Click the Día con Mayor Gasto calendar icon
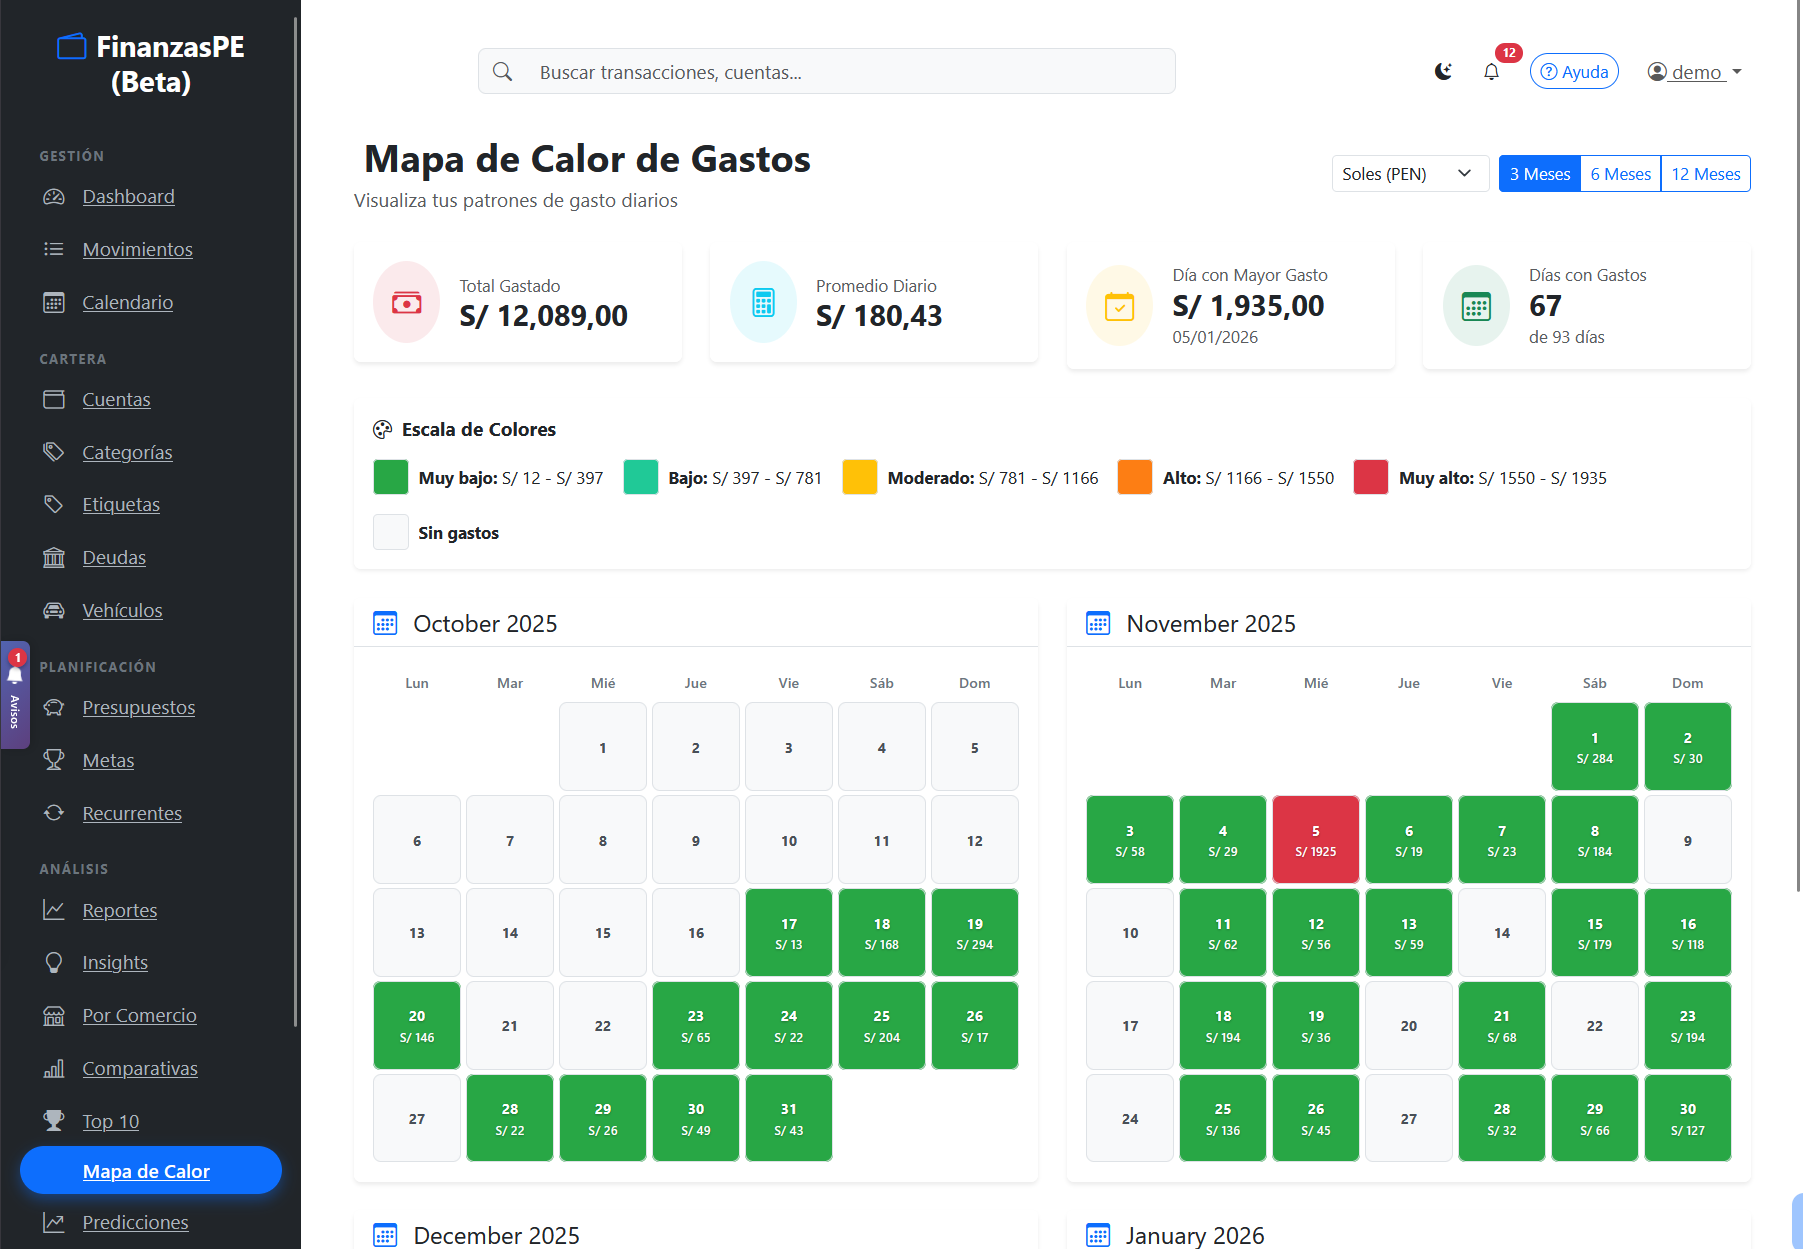 coord(1120,306)
